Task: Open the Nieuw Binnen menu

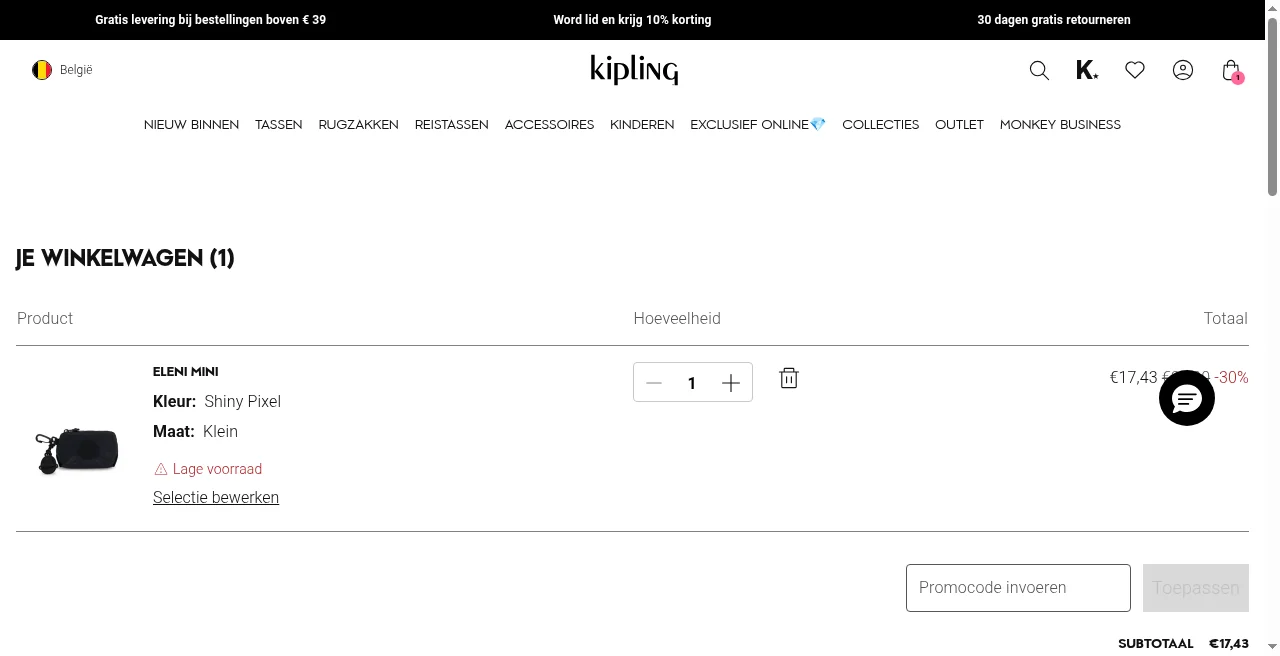Action: [191, 125]
